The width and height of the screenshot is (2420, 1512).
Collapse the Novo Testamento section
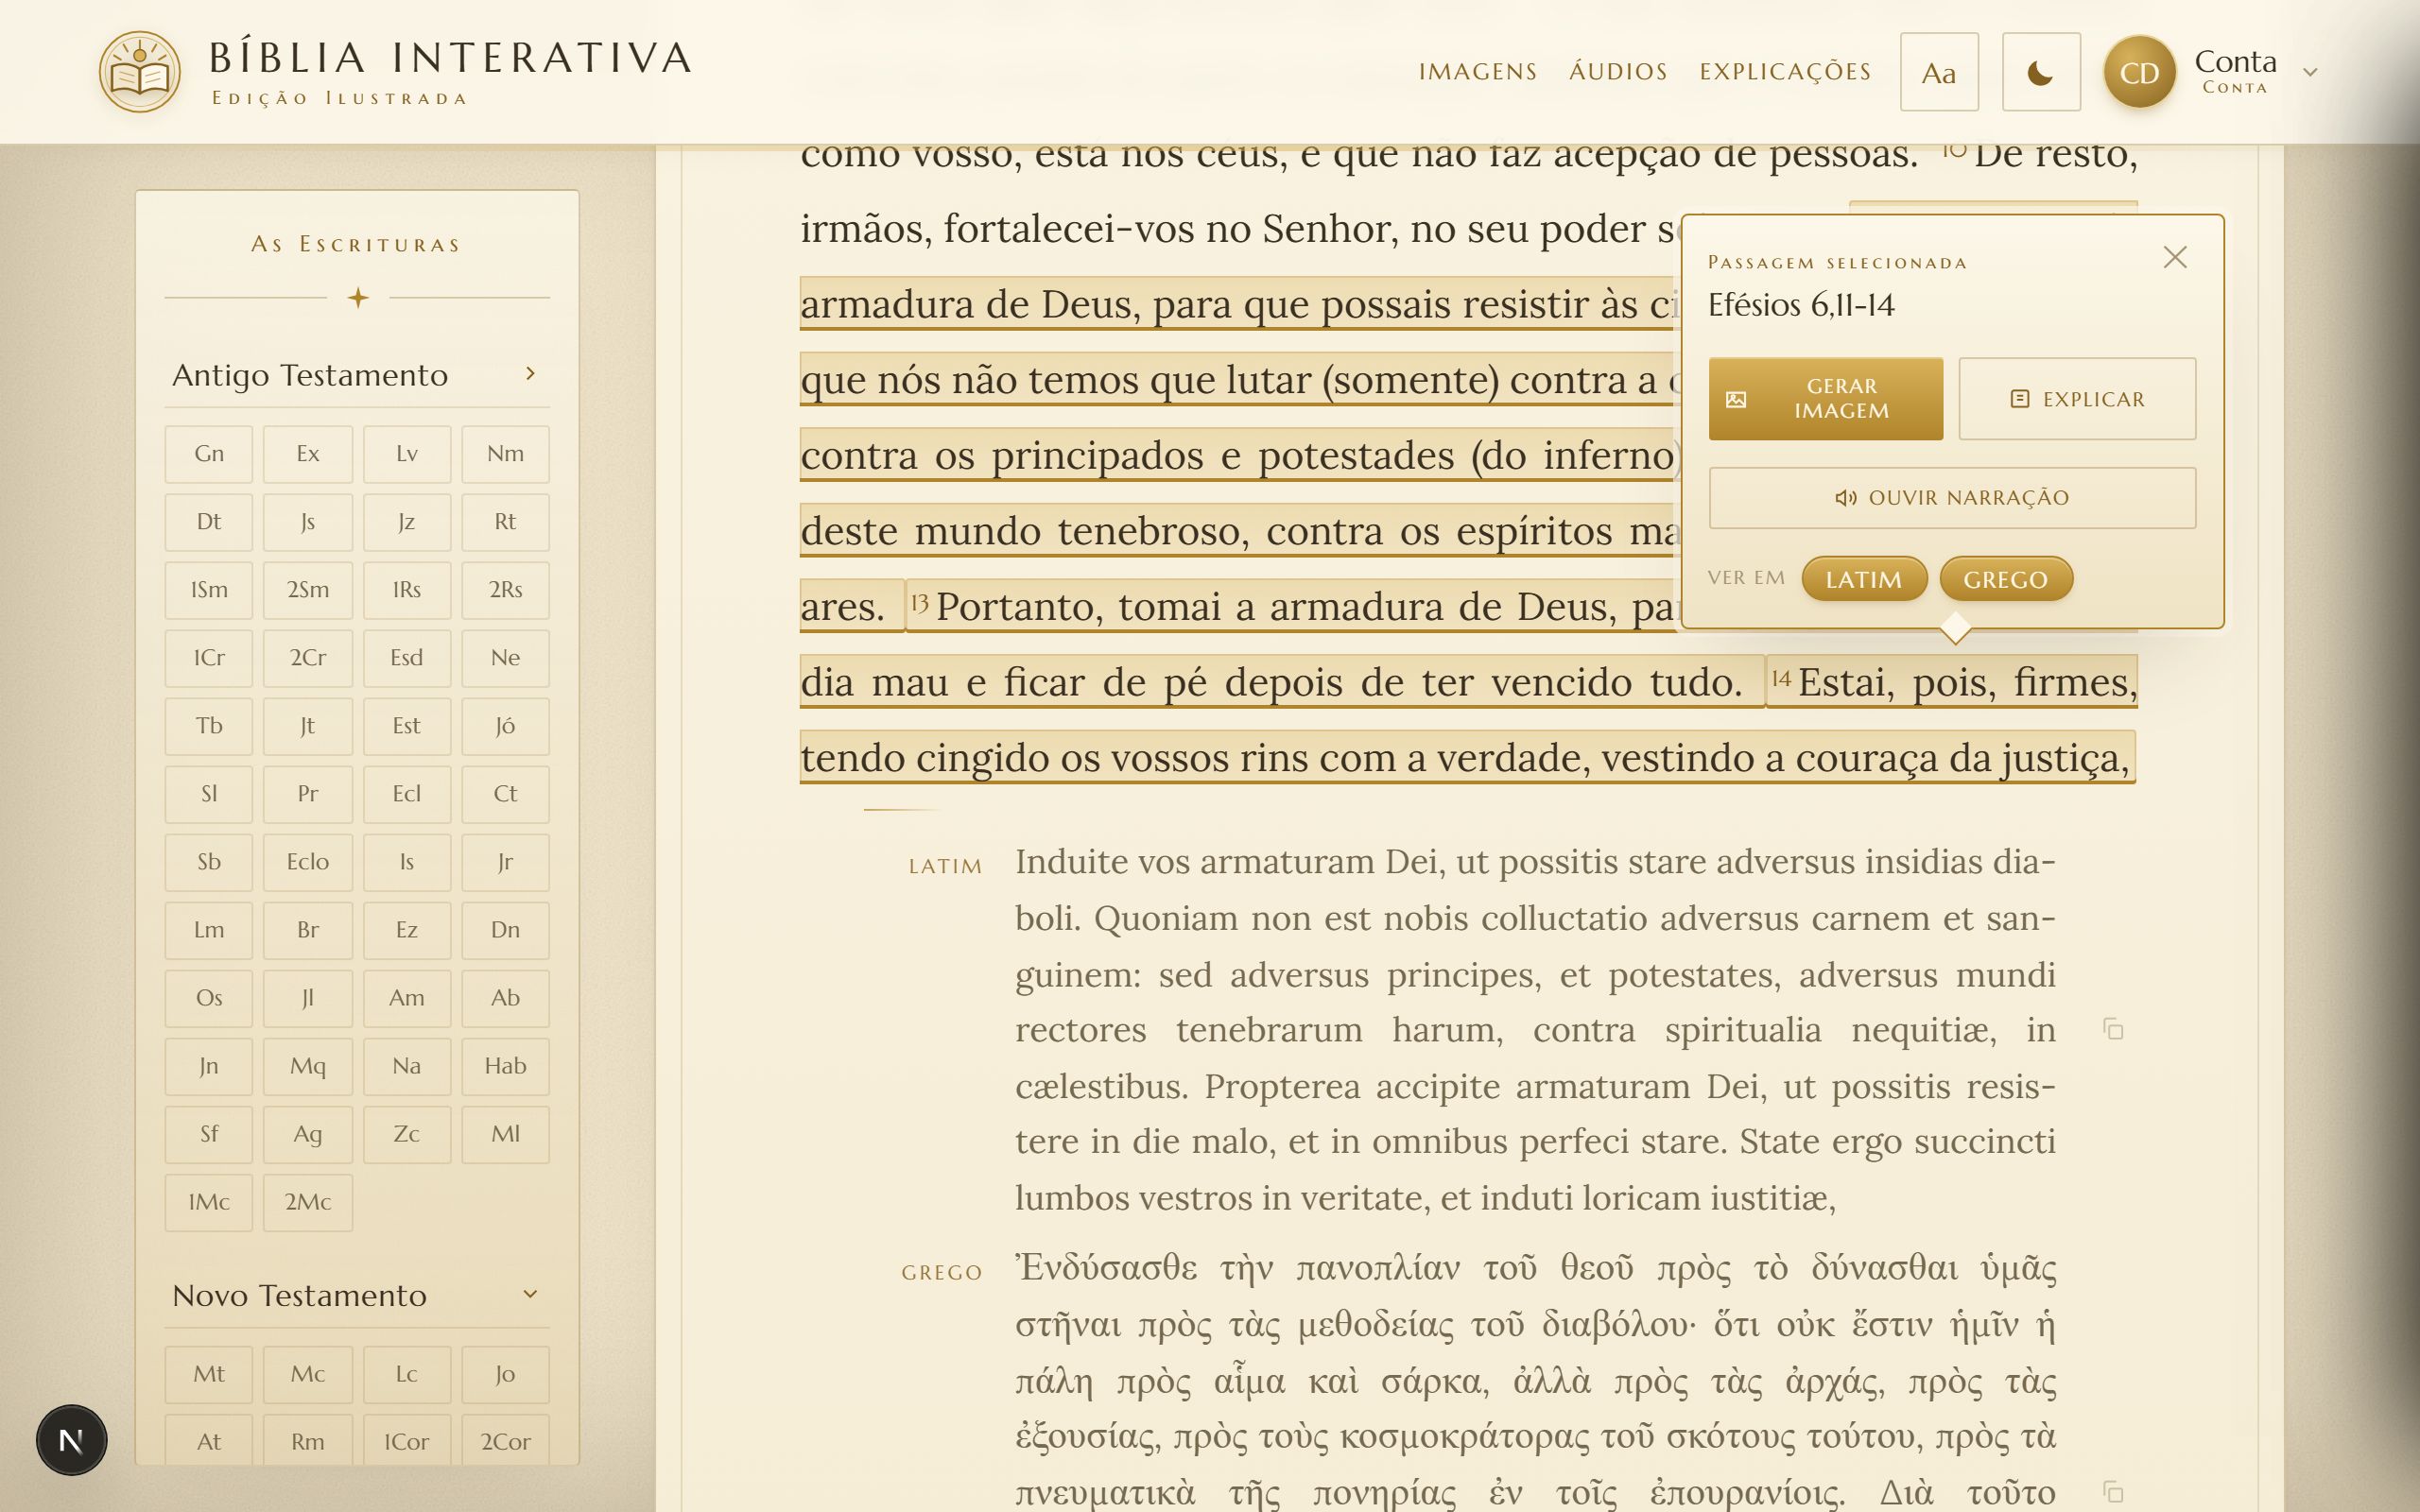point(357,1295)
